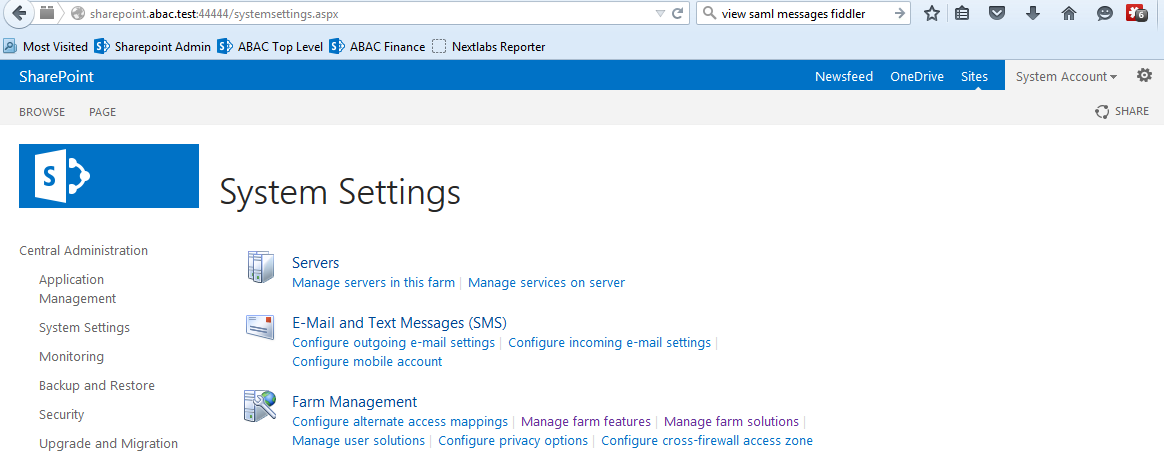Viewport: 1164px width, 458px height.
Task: Open the Most Visited bookmarks folder
Action: (x=46, y=47)
